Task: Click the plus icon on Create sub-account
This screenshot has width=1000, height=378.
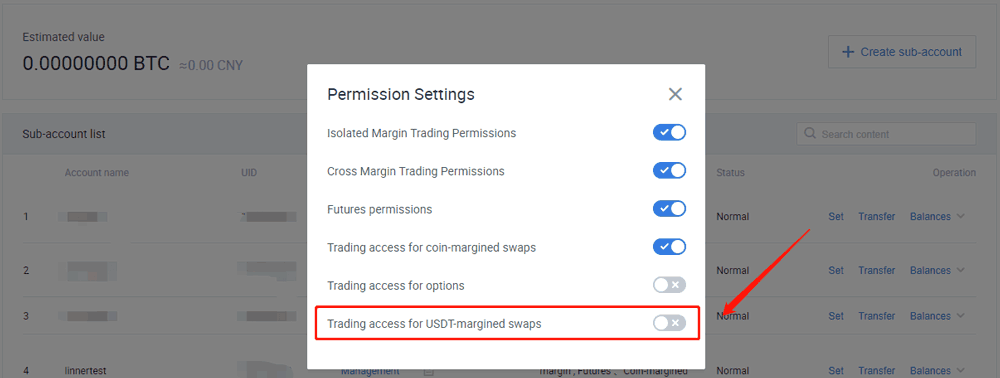Action: pos(848,52)
